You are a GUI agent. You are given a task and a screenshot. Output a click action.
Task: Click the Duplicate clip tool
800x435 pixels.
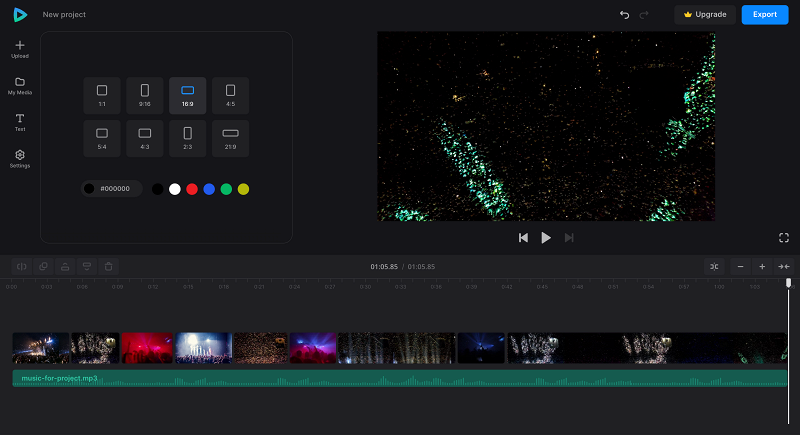(43, 267)
